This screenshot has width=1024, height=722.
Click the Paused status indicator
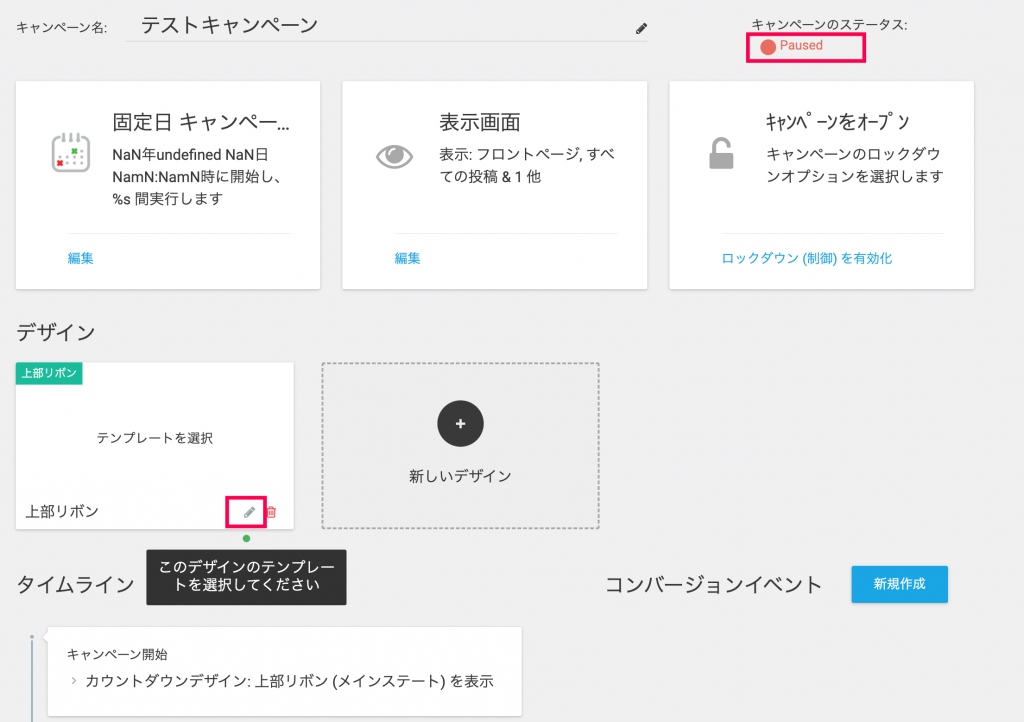(792, 46)
